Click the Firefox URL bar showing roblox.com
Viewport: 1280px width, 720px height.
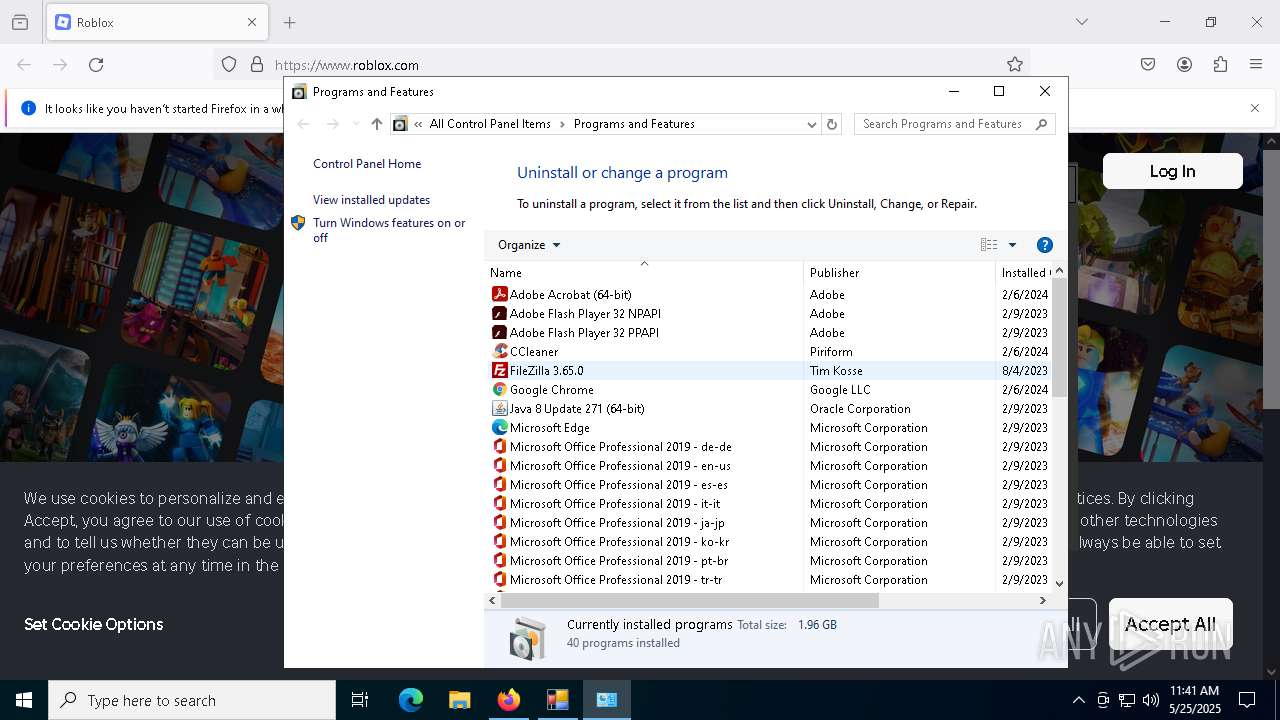click(620, 65)
